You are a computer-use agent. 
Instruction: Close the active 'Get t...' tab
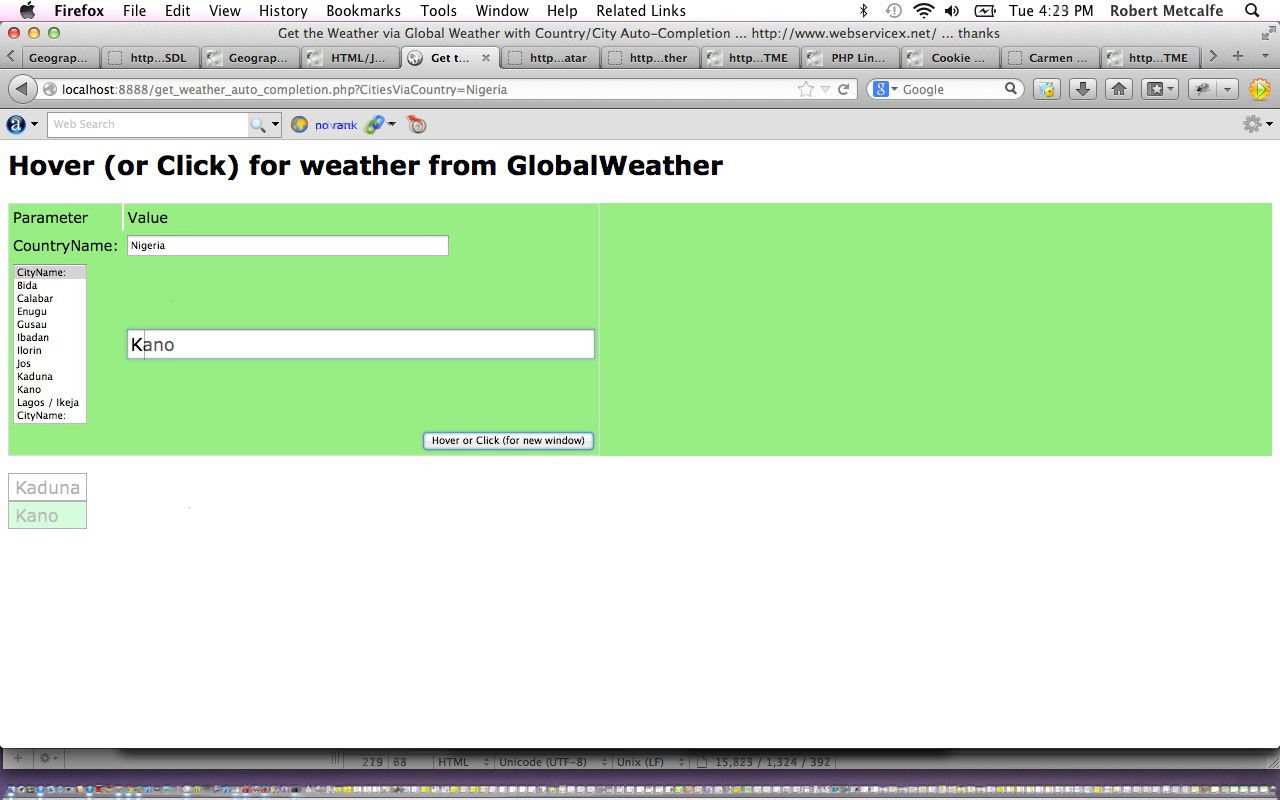[x=486, y=57]
